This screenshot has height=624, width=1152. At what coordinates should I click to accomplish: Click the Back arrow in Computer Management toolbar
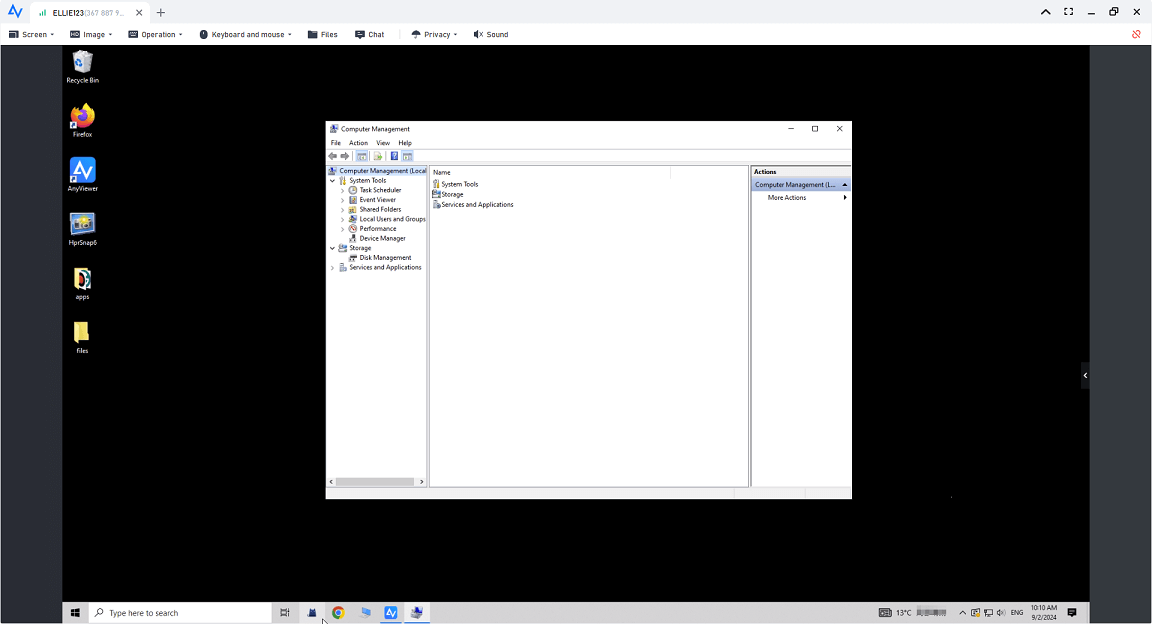(x=333, y=156)
